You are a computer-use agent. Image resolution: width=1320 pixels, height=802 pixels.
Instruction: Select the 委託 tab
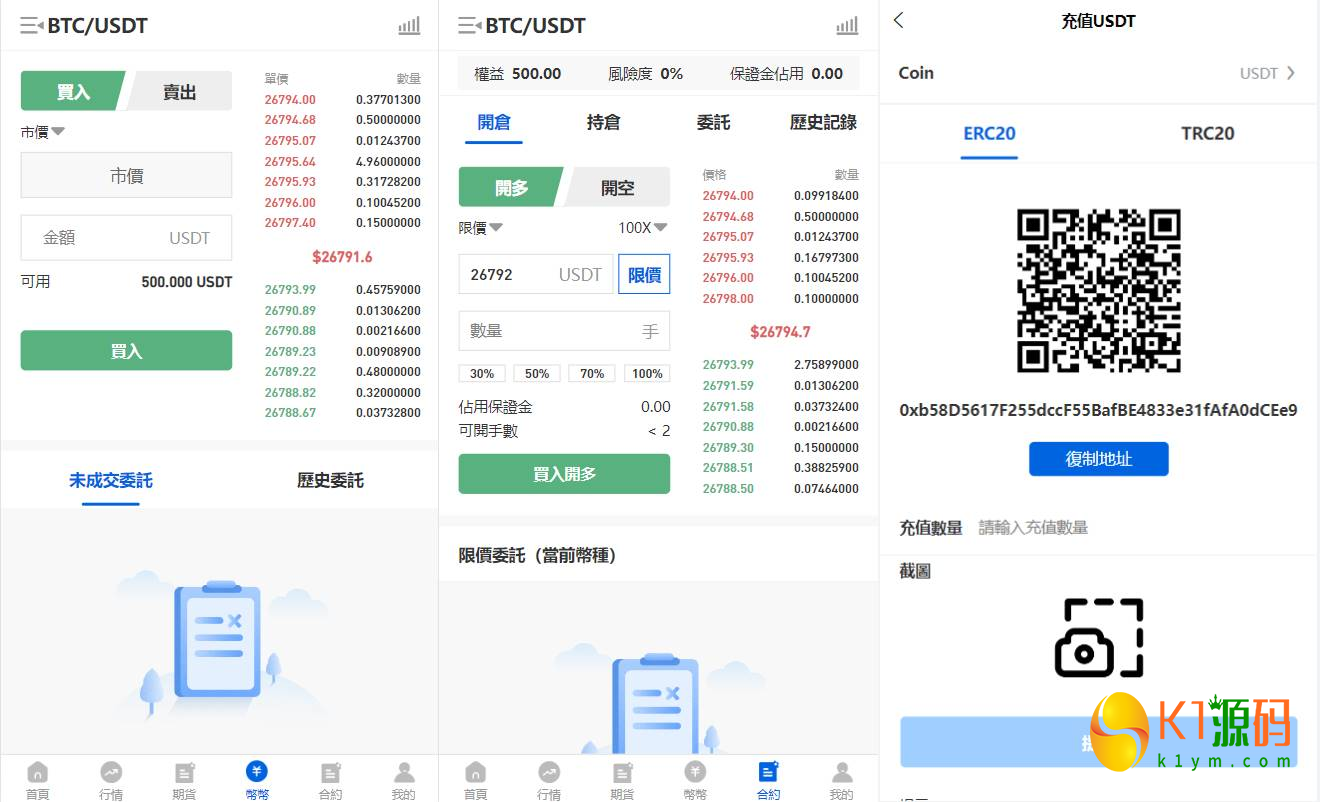click(x=713, y=122)
